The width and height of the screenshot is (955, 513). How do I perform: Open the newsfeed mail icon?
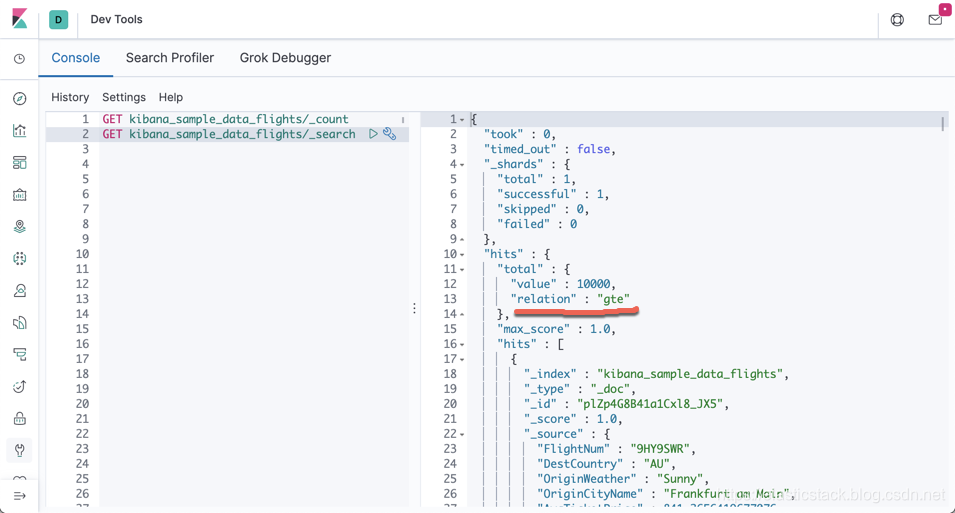[x=935, y=19]
